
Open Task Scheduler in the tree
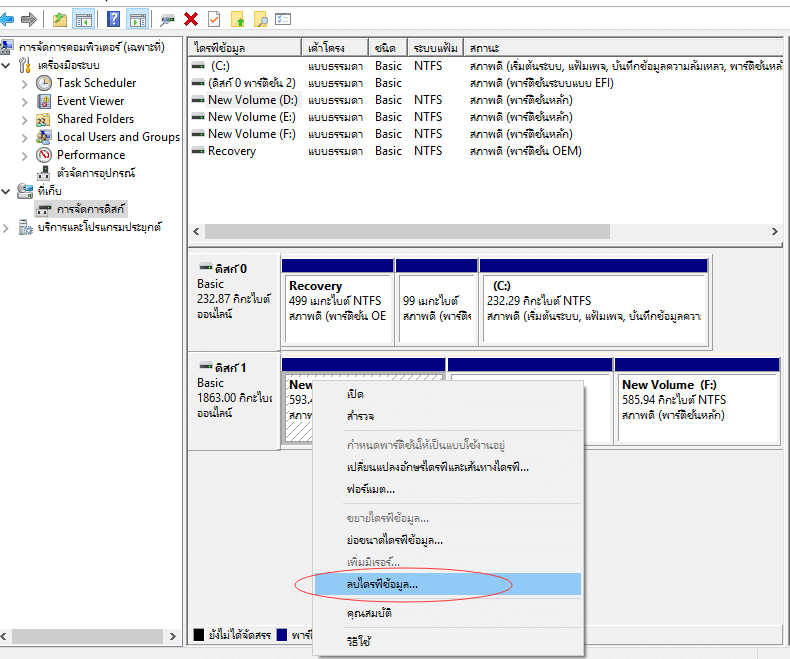click(x=96, y=83)
